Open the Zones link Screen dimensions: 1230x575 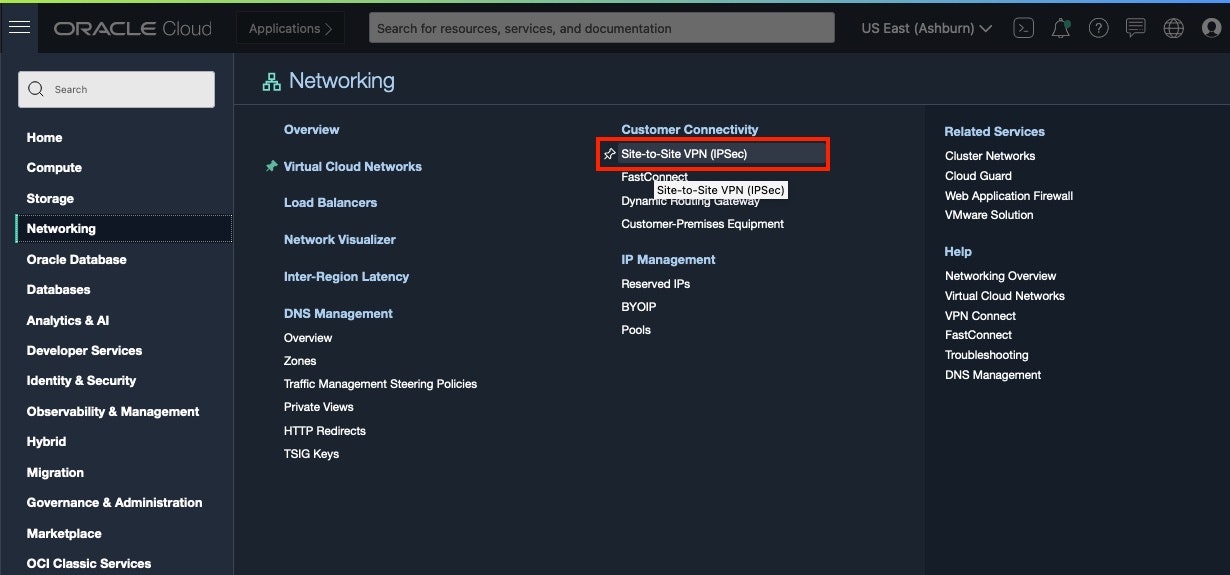point(300,361)
